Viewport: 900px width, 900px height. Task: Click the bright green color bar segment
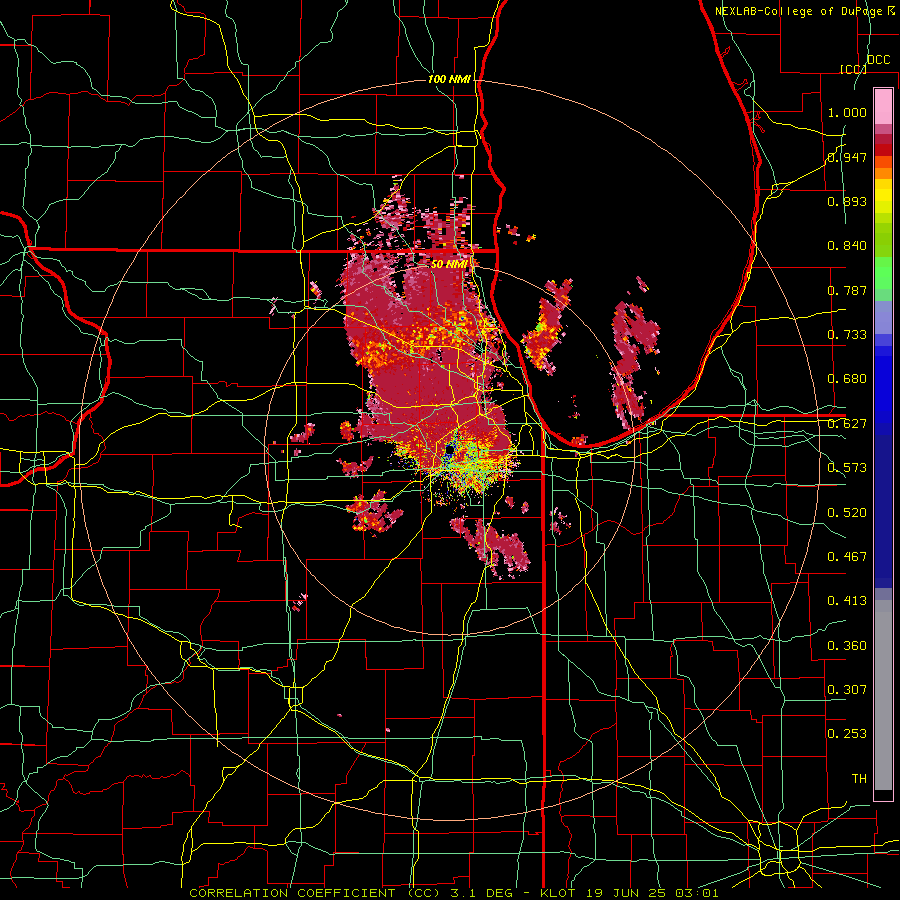[x=883, y=273]
